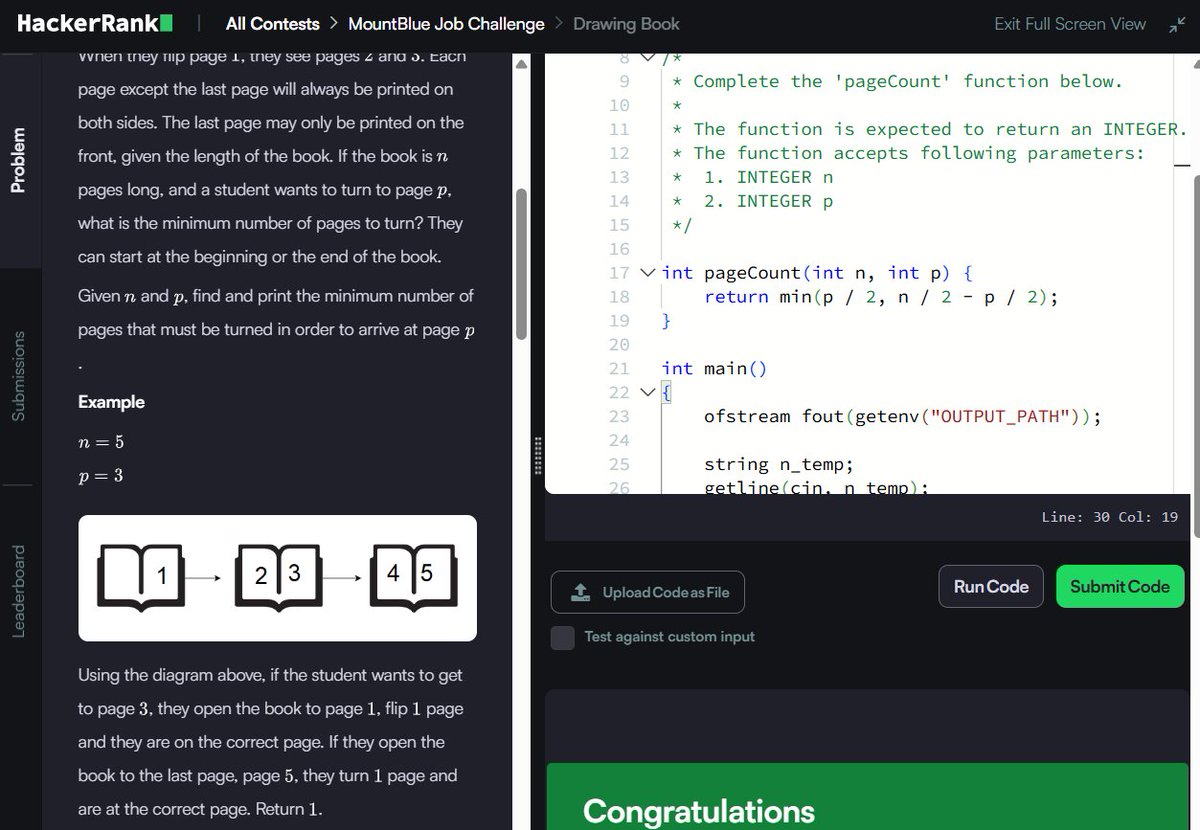This screenshot has width=1200, height=830.
Task: Click on the return min(...) code line
Action: 881,297
